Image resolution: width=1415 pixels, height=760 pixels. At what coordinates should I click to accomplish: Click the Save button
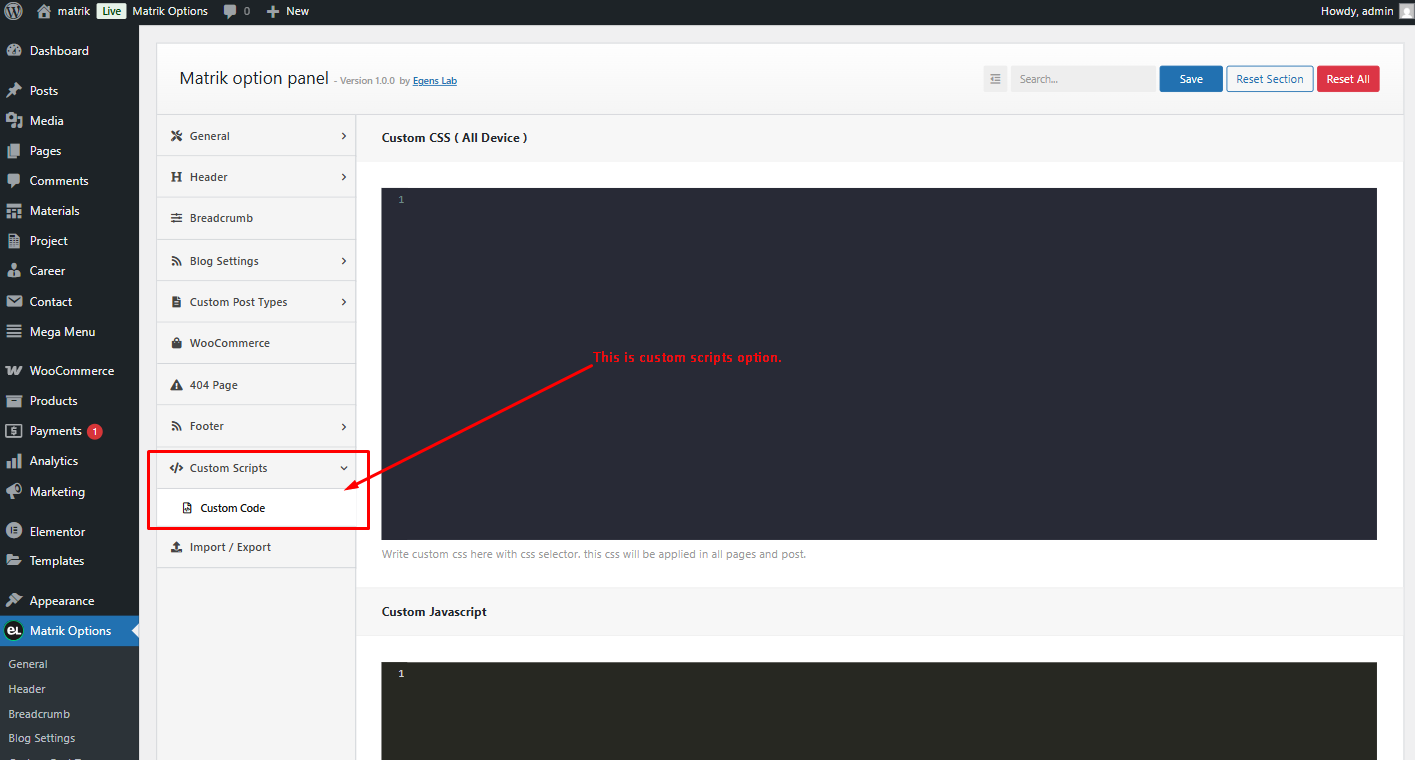tap(1191, 79)
